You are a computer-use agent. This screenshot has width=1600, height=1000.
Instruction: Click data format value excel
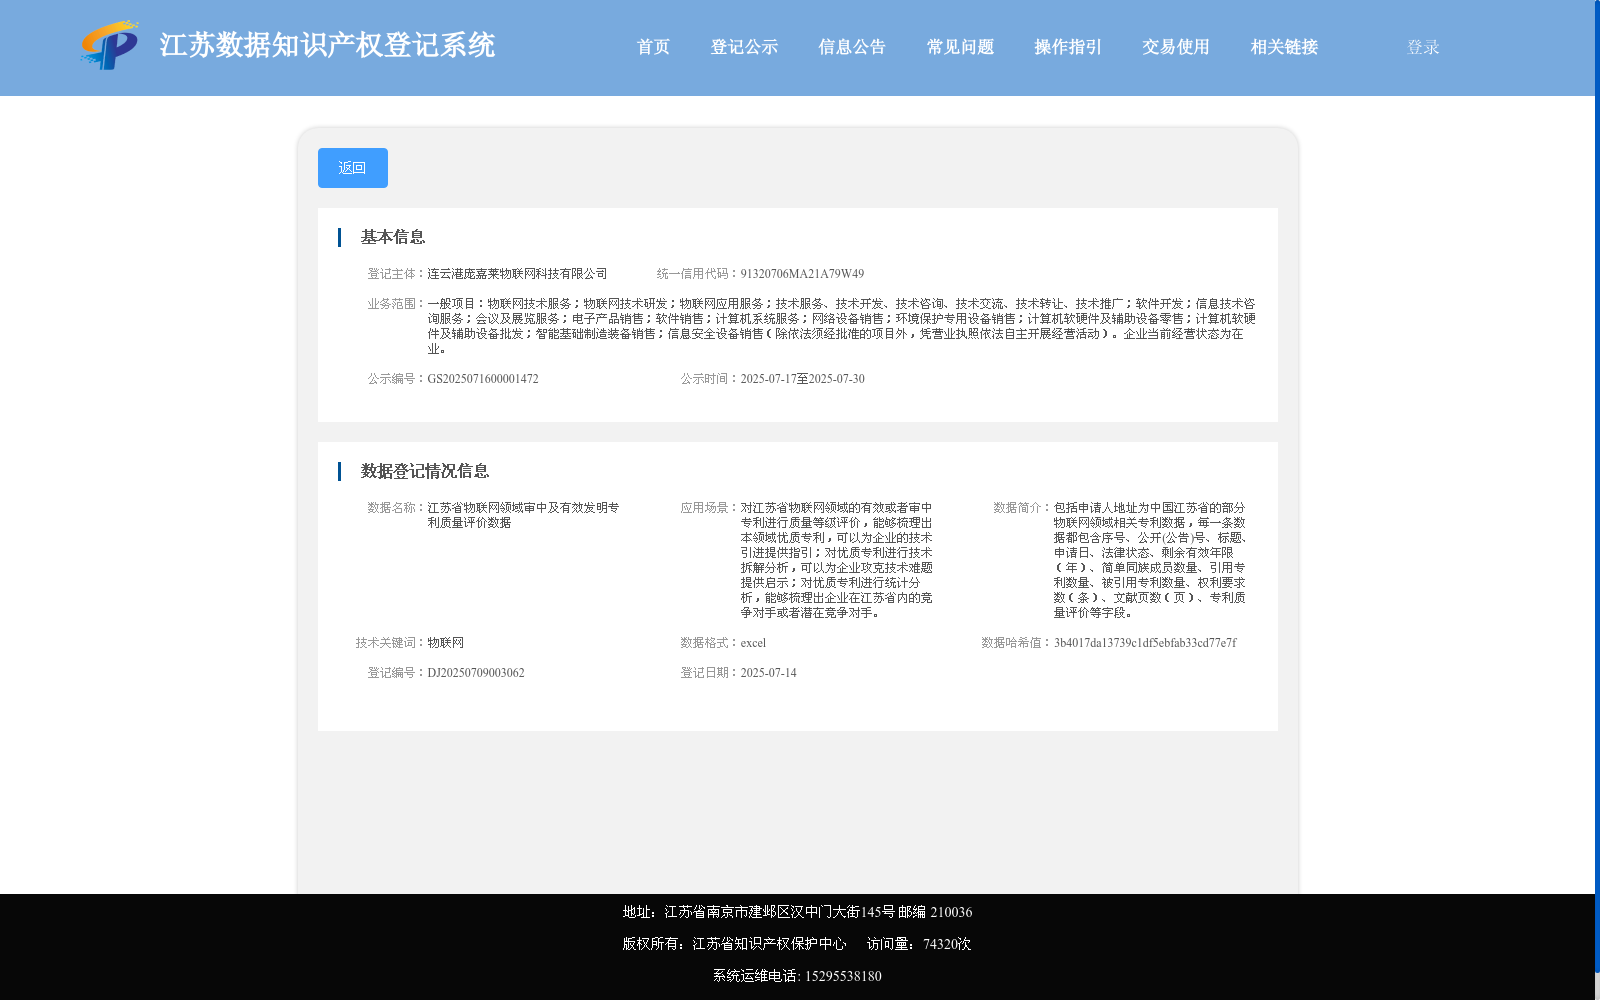coord(753,643)
